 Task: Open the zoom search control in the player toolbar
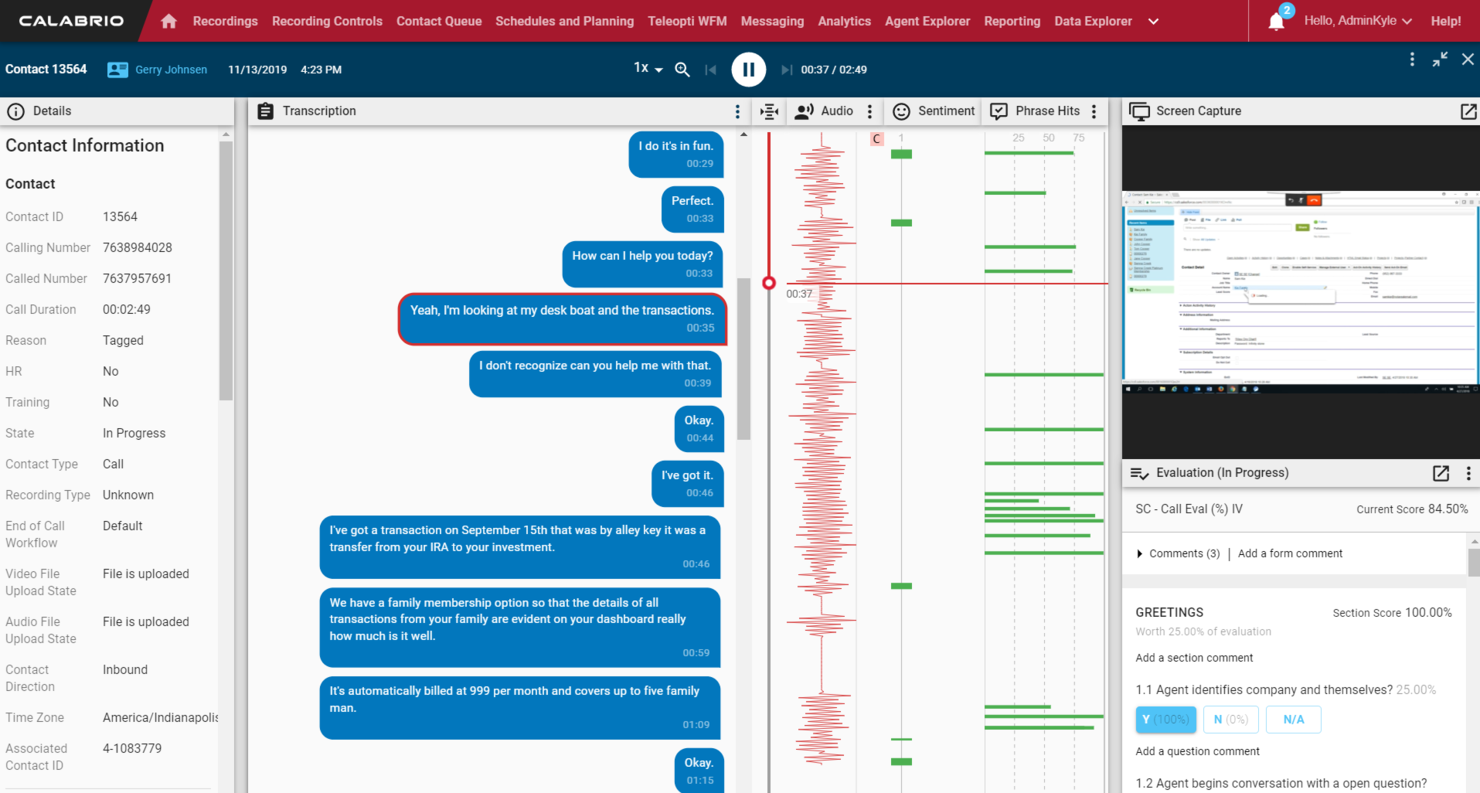[x=682, y=69]
